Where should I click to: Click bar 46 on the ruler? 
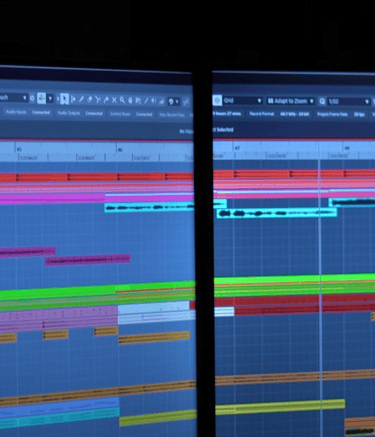coord(120,150)
